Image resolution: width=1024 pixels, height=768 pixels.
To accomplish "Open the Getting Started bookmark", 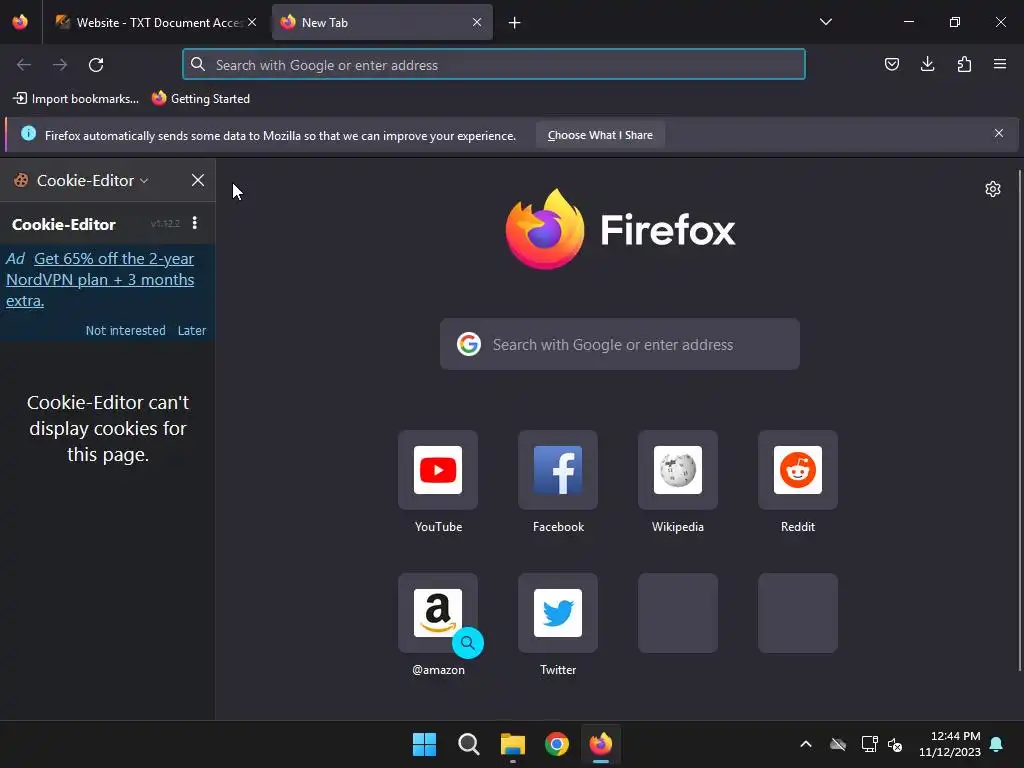I will 201,99.
